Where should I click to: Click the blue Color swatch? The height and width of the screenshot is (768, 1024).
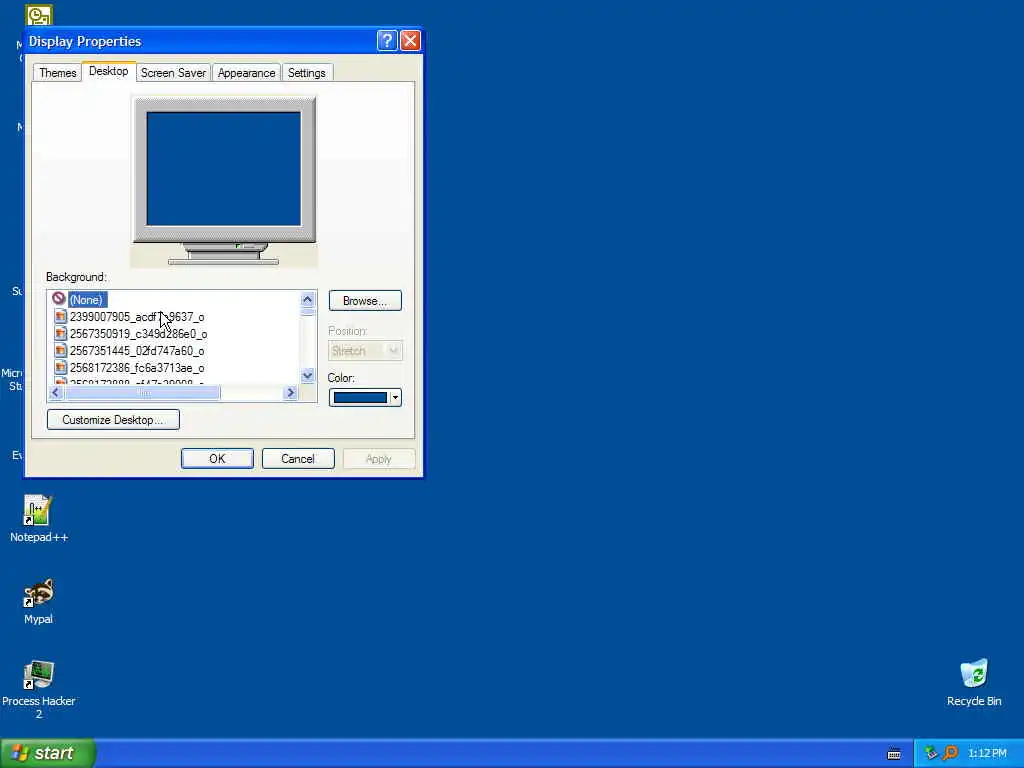coord(360,397)
